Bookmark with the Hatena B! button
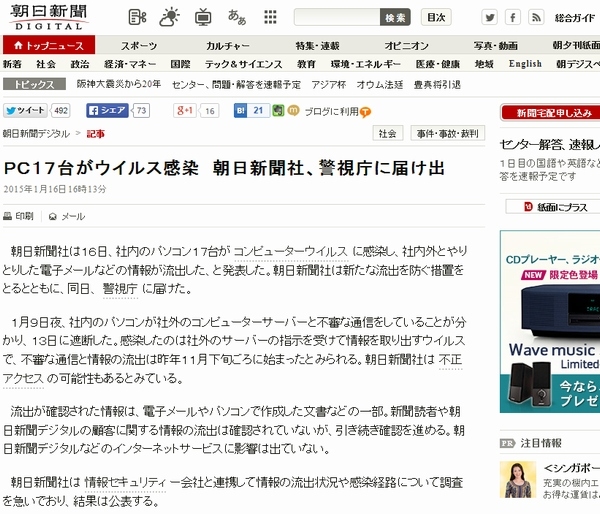 (x=240, y=111)
